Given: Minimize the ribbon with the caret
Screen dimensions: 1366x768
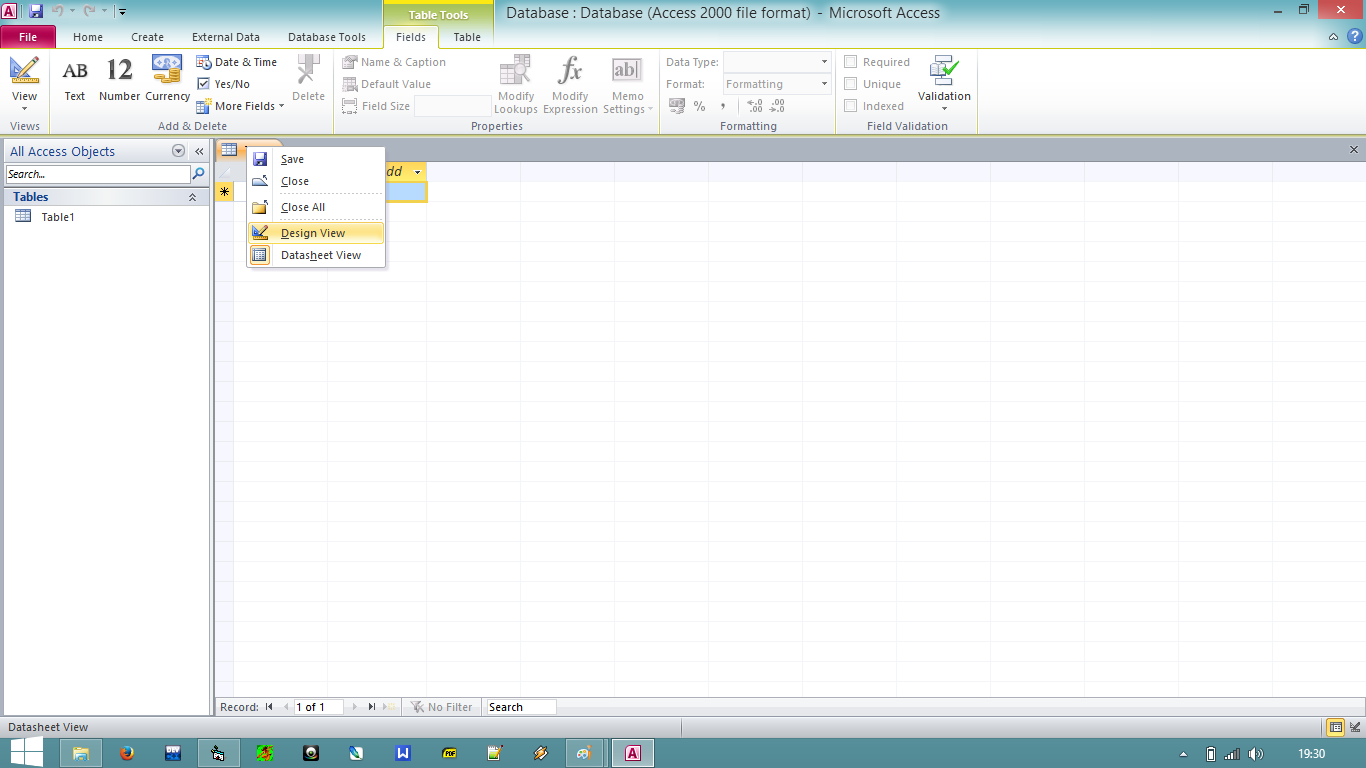Looking at the screenshot, I should pyautogui.click(x=1335, y=37).
